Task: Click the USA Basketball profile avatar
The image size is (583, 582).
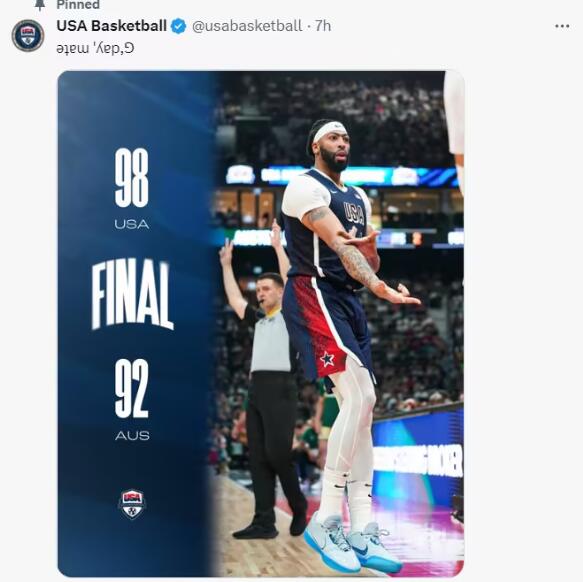Action: (28, 35)
